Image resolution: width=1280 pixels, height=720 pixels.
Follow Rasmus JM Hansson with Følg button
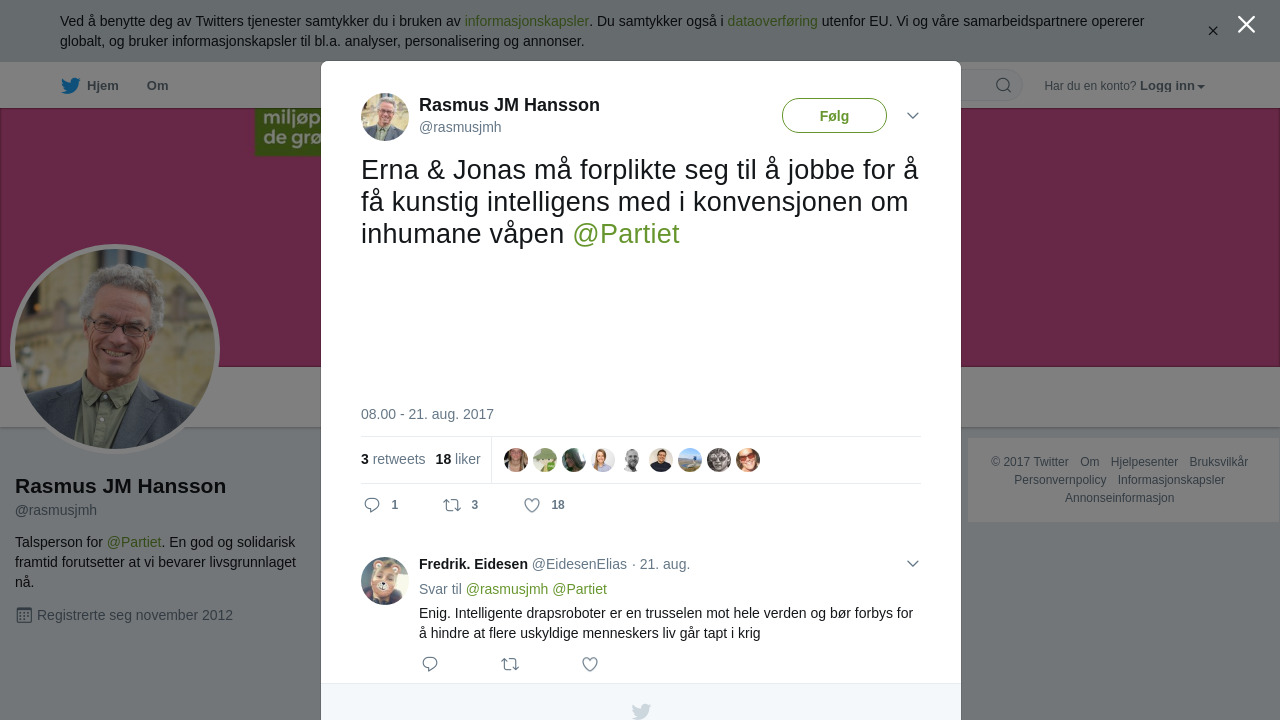[x=834, y=116]
